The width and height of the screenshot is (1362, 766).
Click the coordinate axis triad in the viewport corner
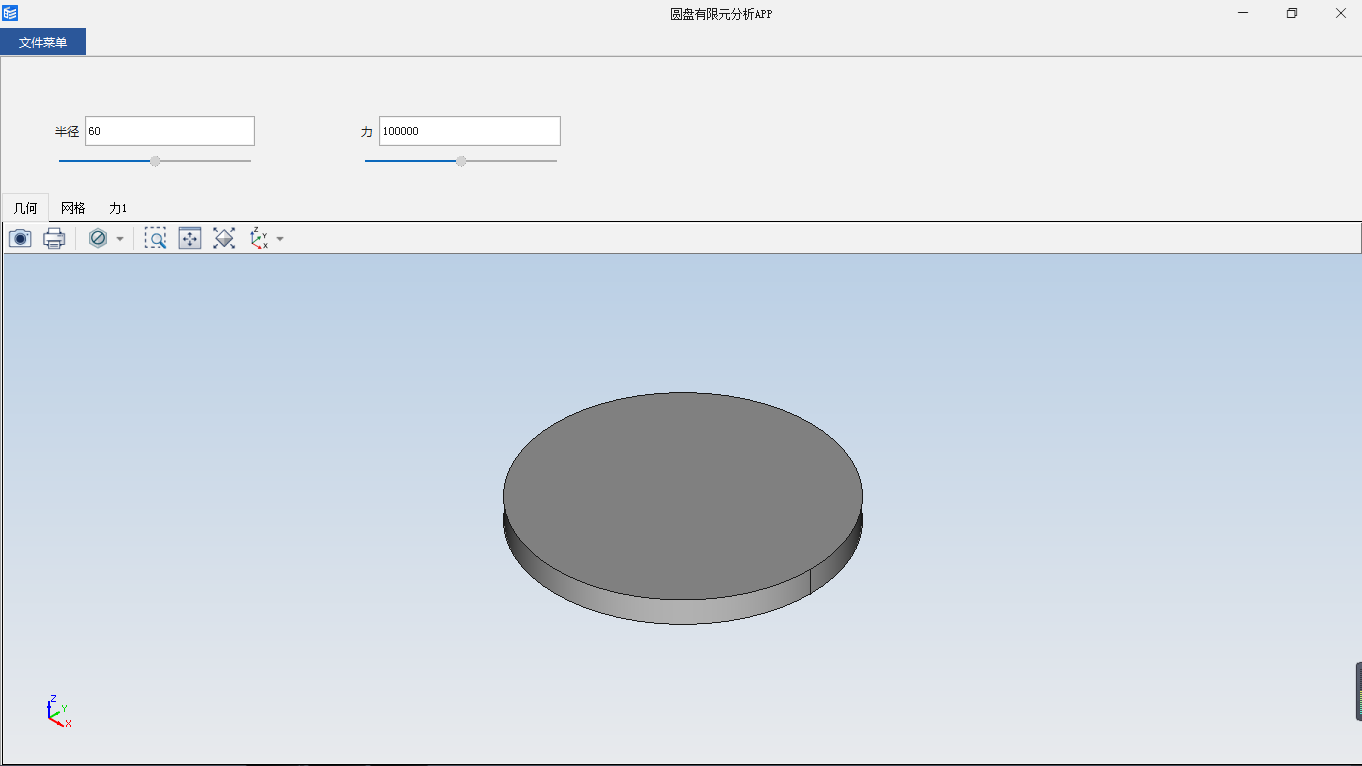[x=58, y=710]
